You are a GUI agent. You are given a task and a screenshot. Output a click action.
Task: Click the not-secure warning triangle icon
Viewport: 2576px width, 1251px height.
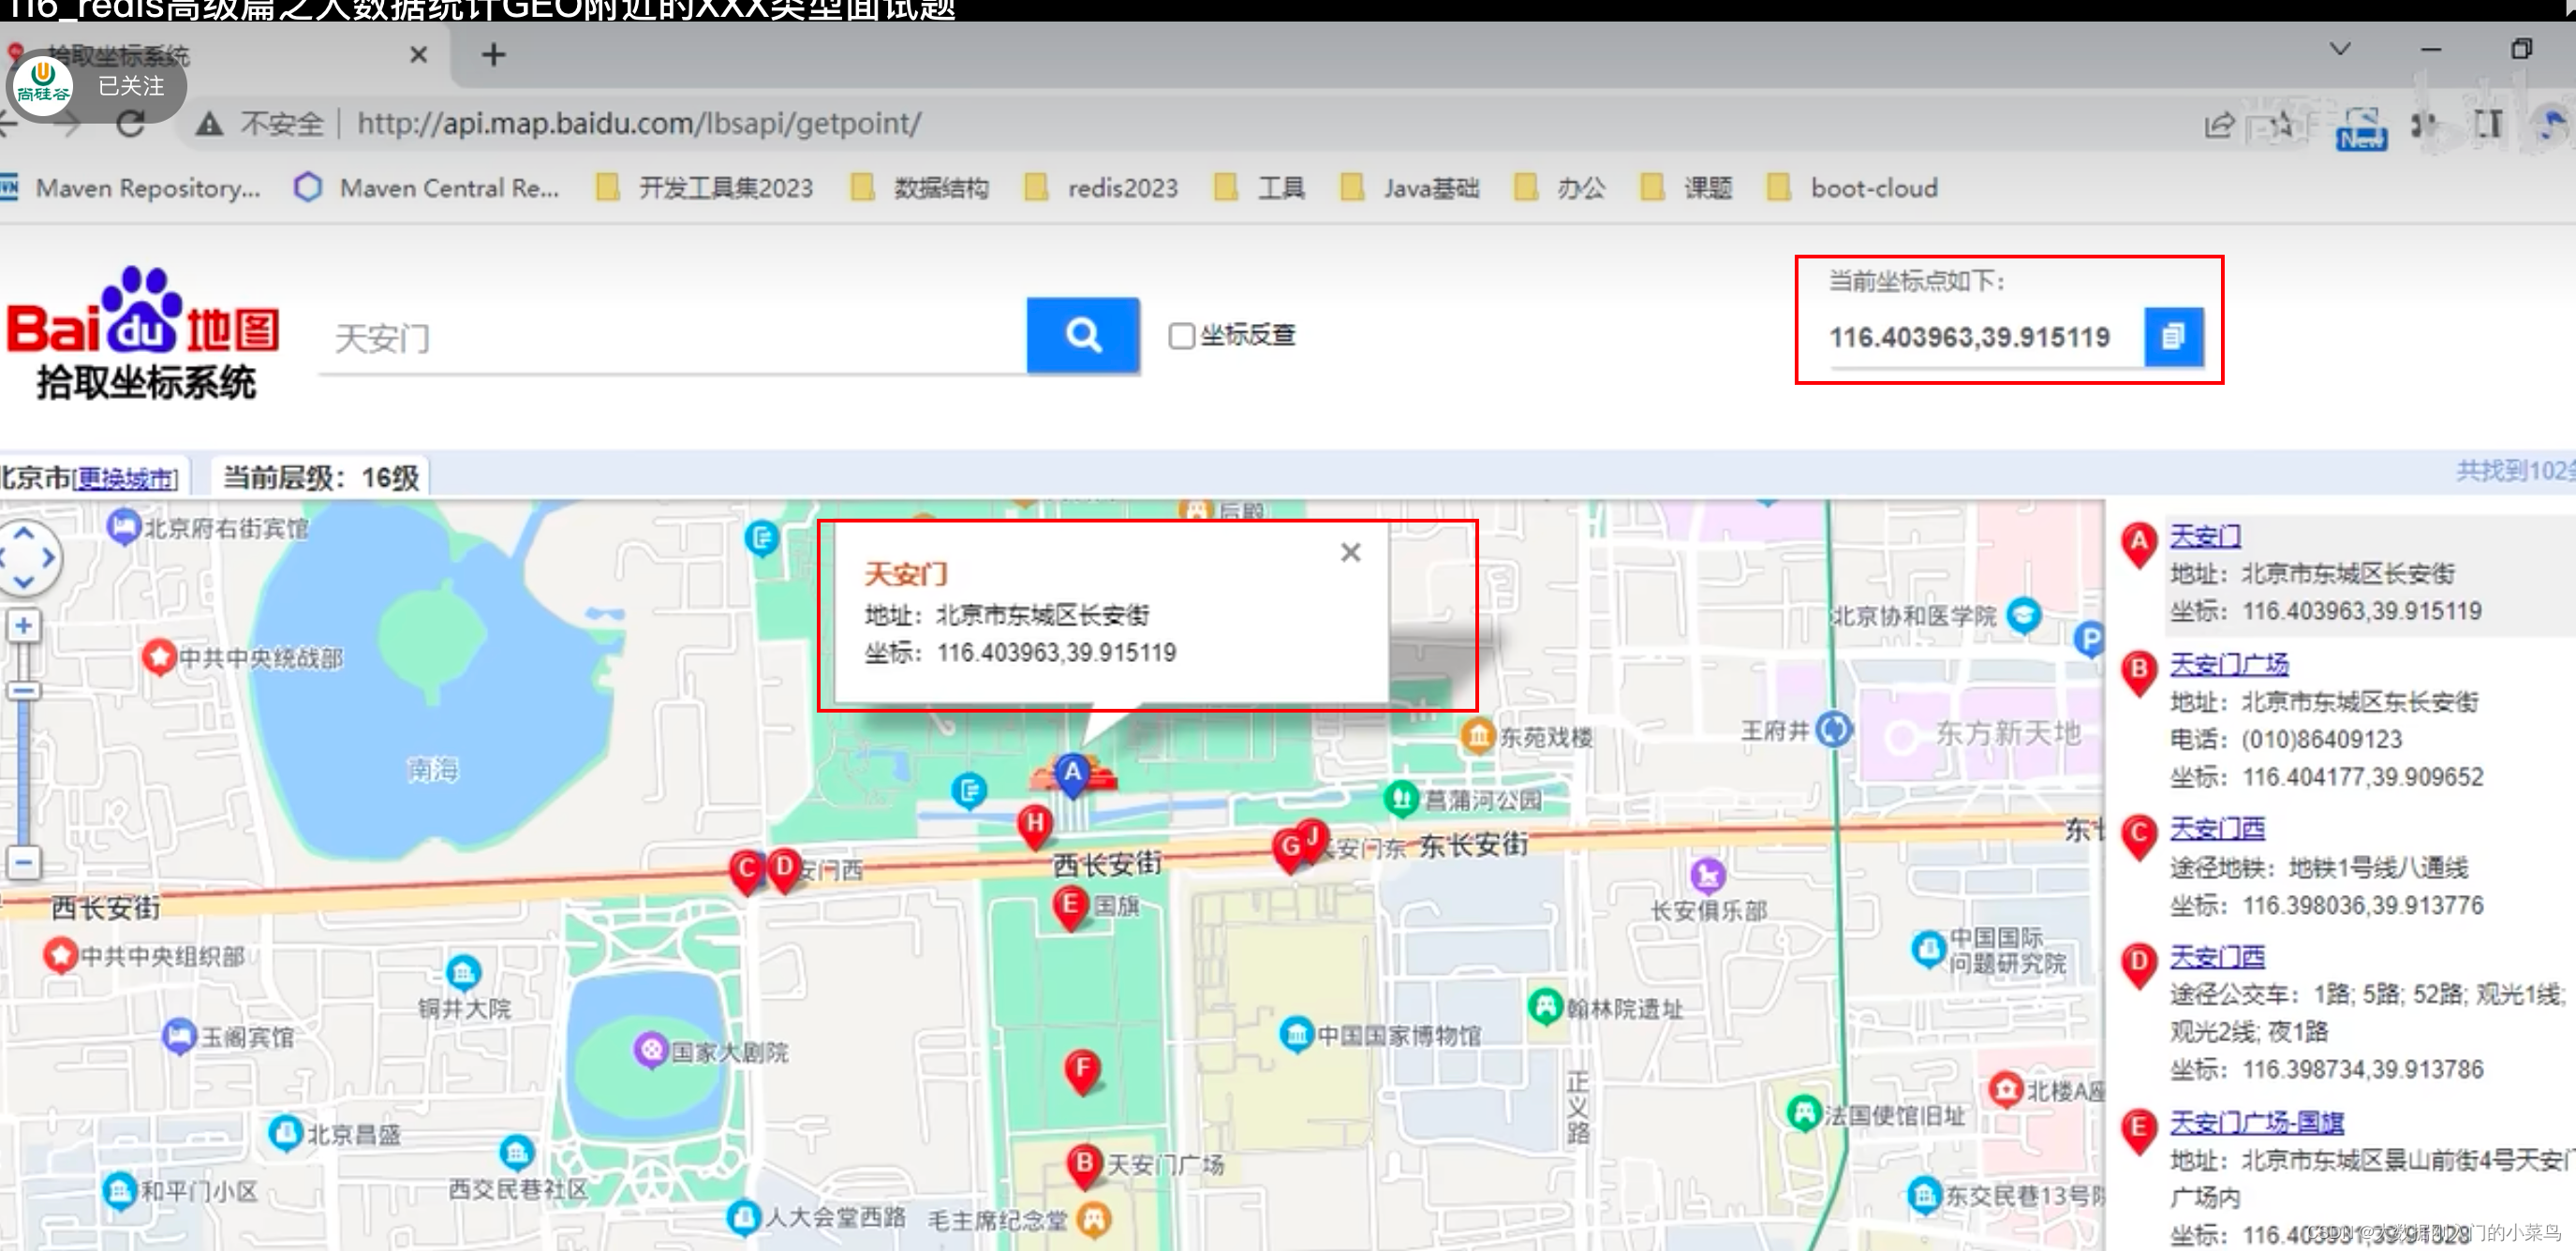point(208,124)
